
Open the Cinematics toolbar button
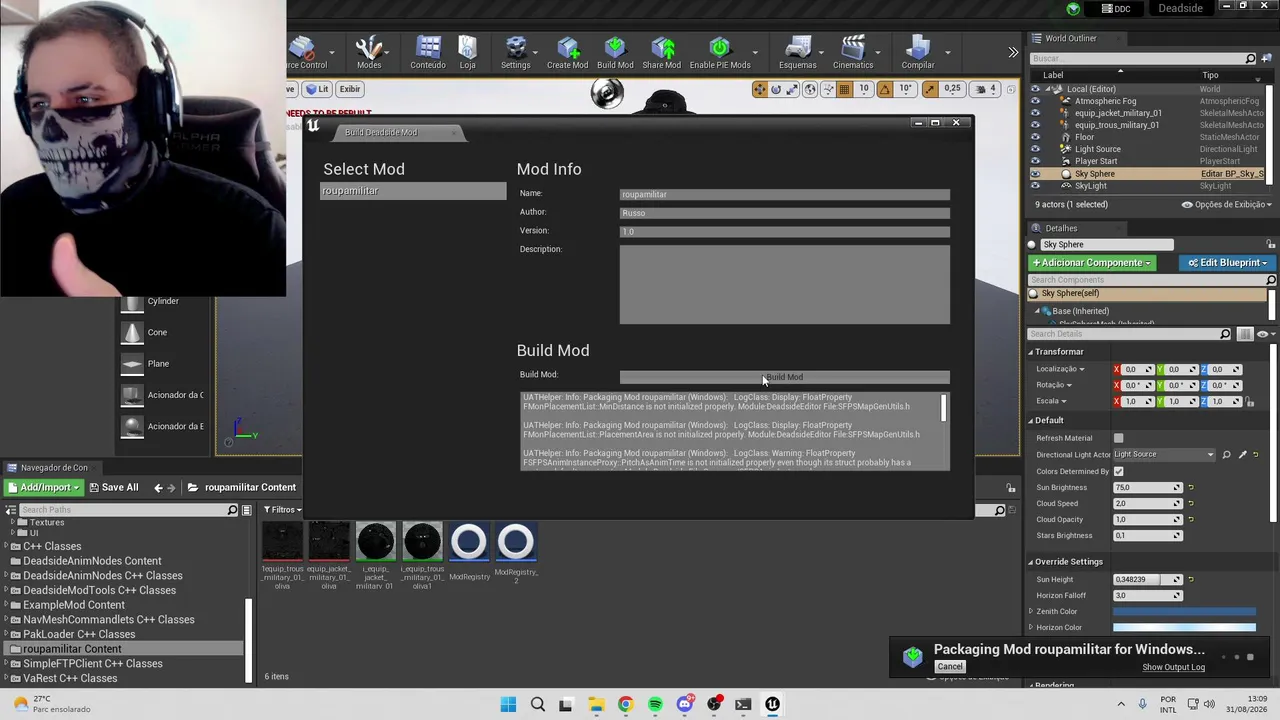(x=853, y=53)
